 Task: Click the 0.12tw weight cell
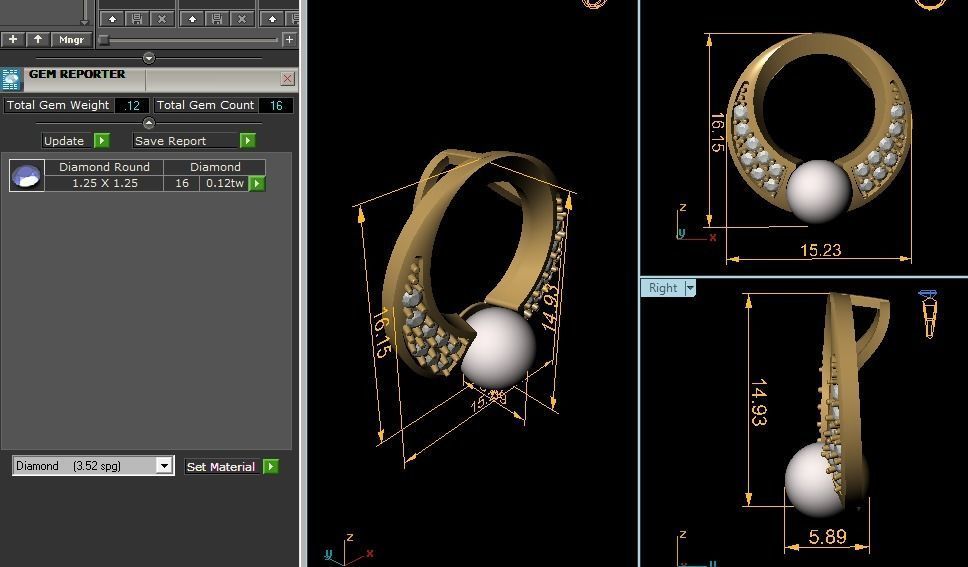tap(225, 183)
